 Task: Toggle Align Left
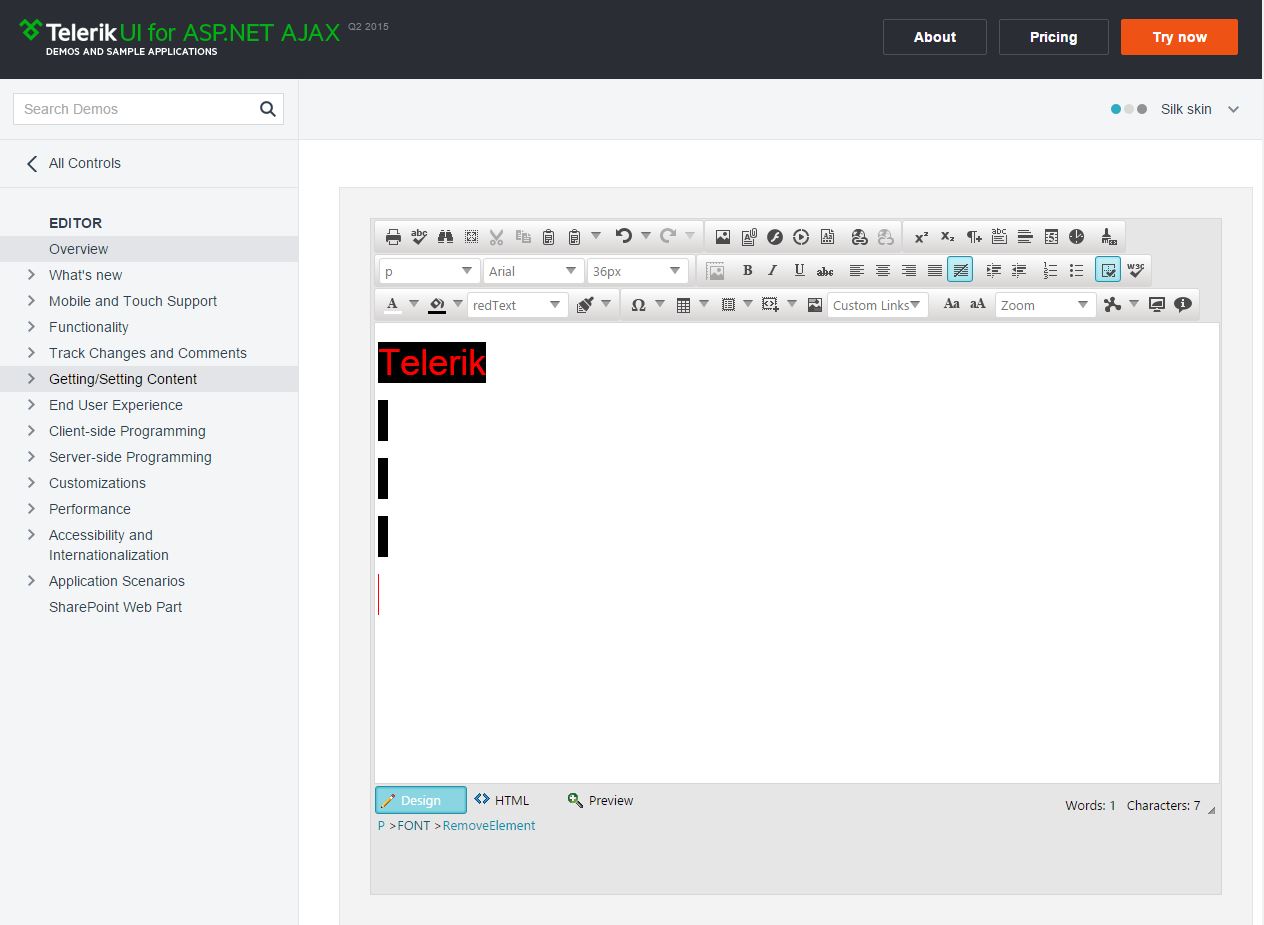point(857,270)
